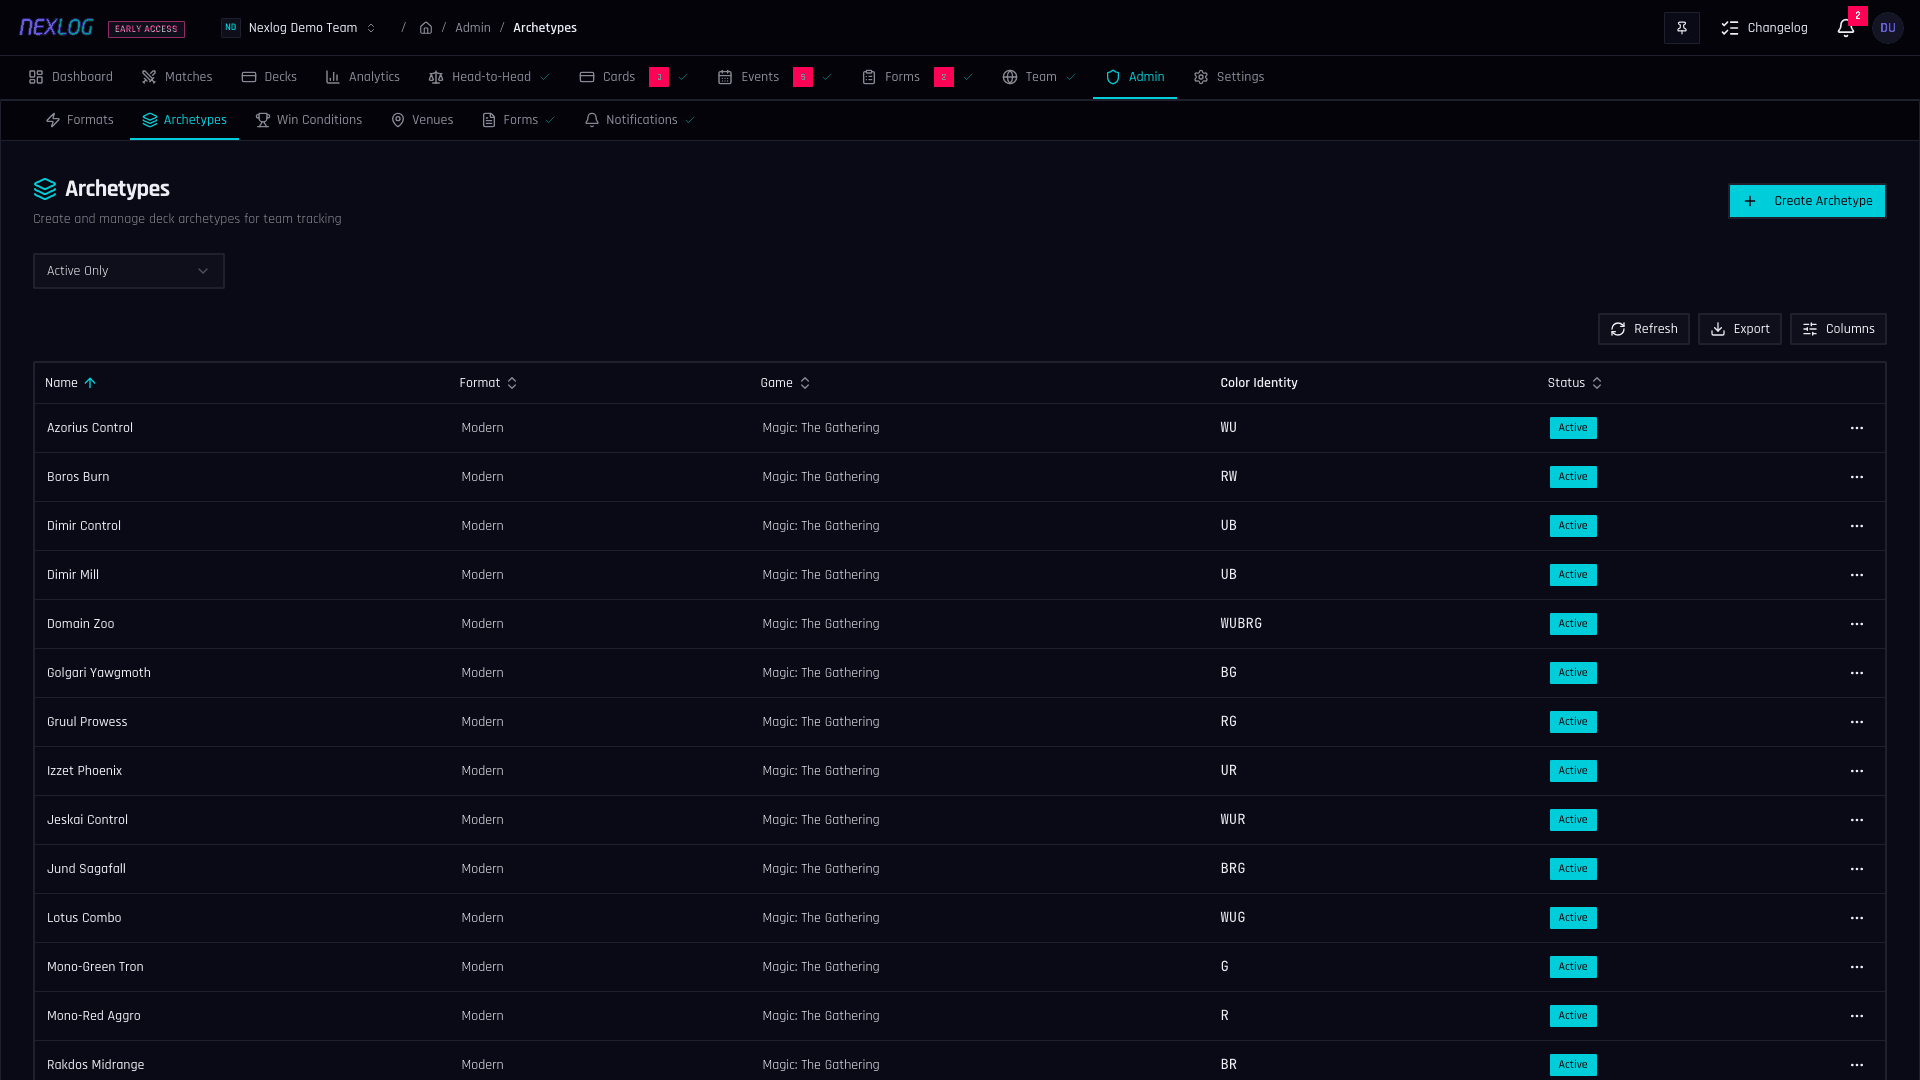
Task: Click the NEXLOG logo
Action: 56,27
